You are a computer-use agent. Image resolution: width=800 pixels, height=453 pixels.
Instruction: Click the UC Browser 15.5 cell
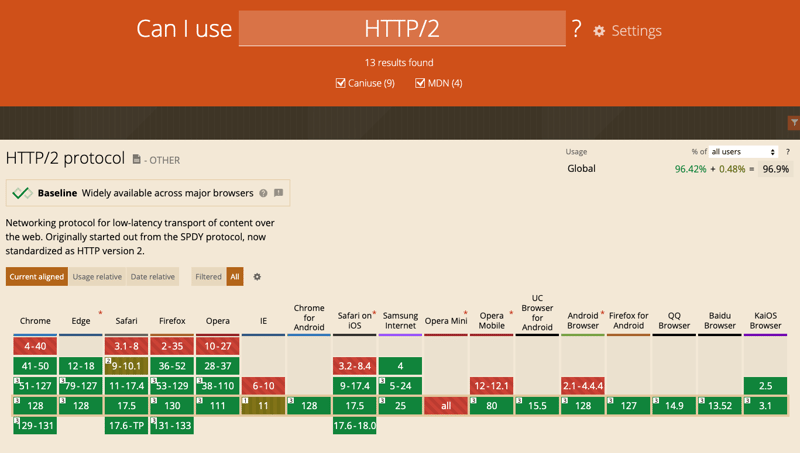537,406
